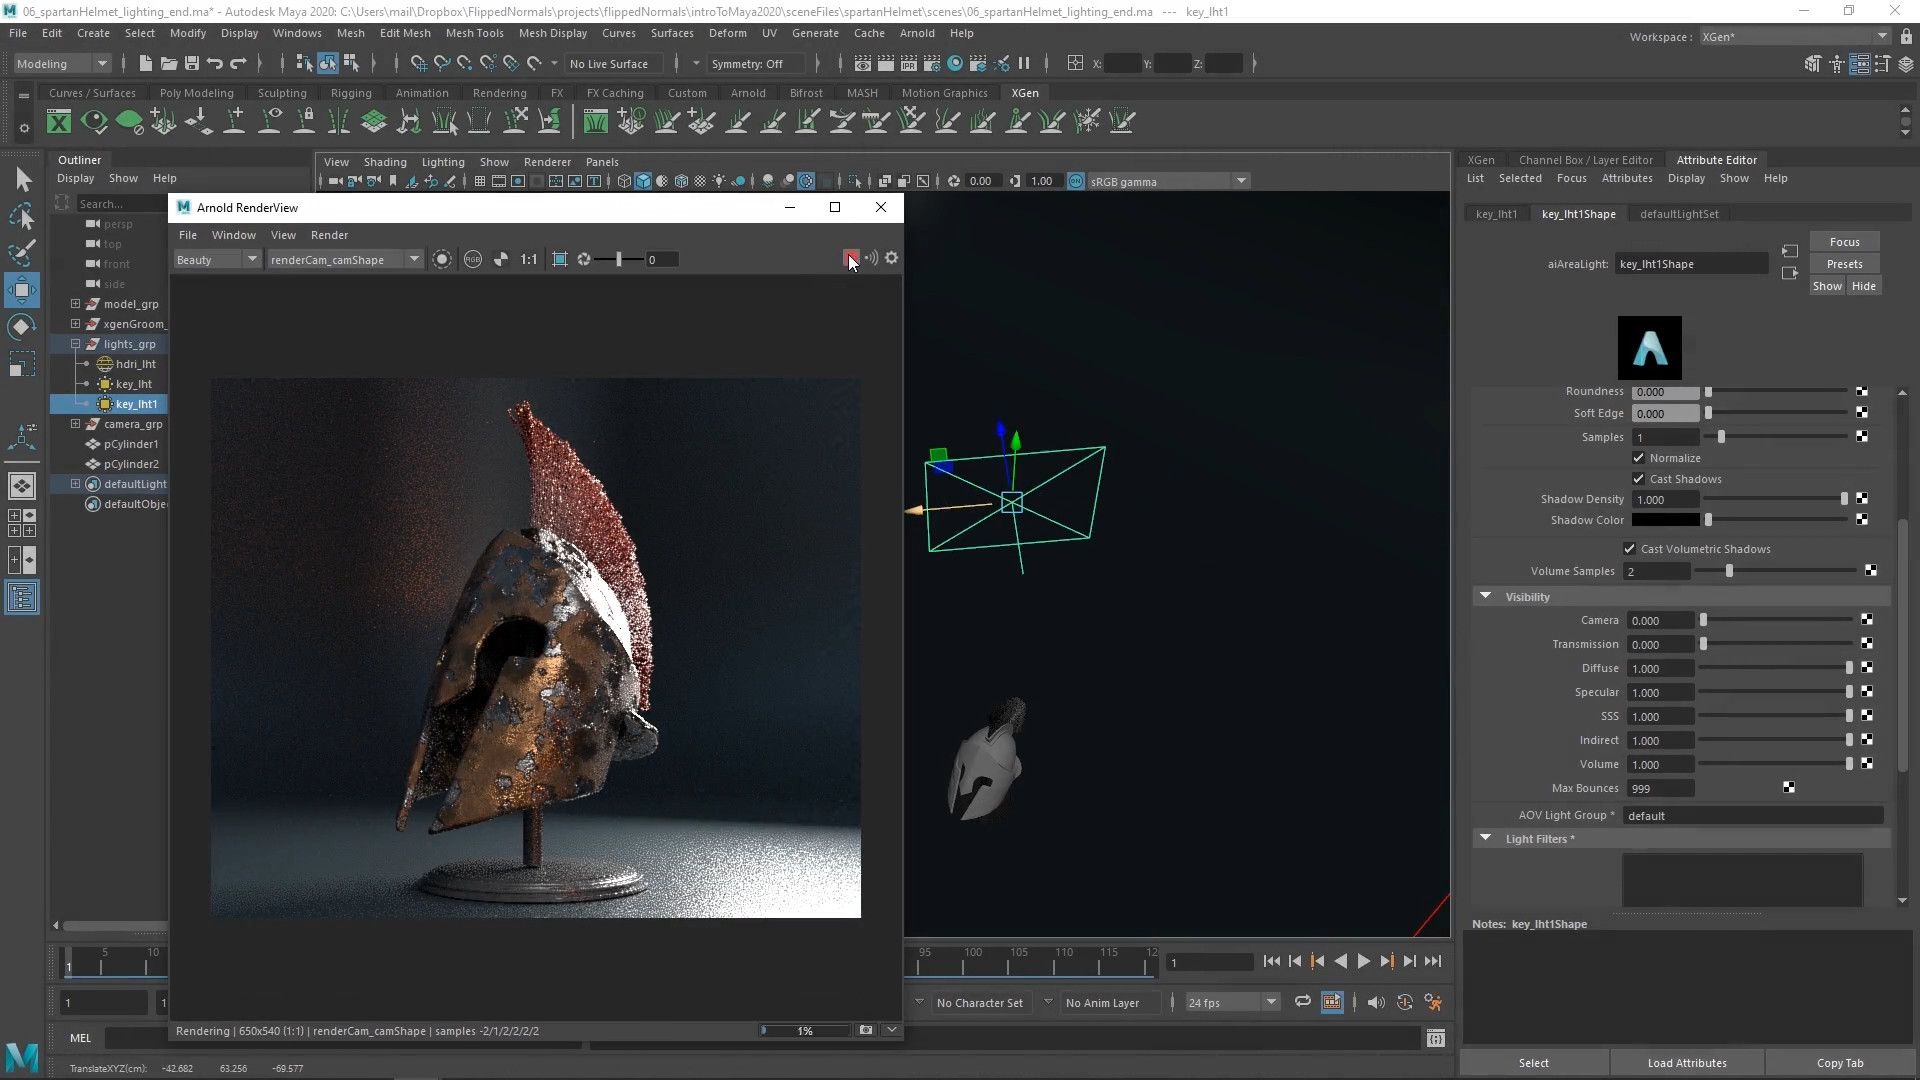Click the Auto Keyframe icon
Viewport: 1920px width, 1080px height.
point(1405,1001)
